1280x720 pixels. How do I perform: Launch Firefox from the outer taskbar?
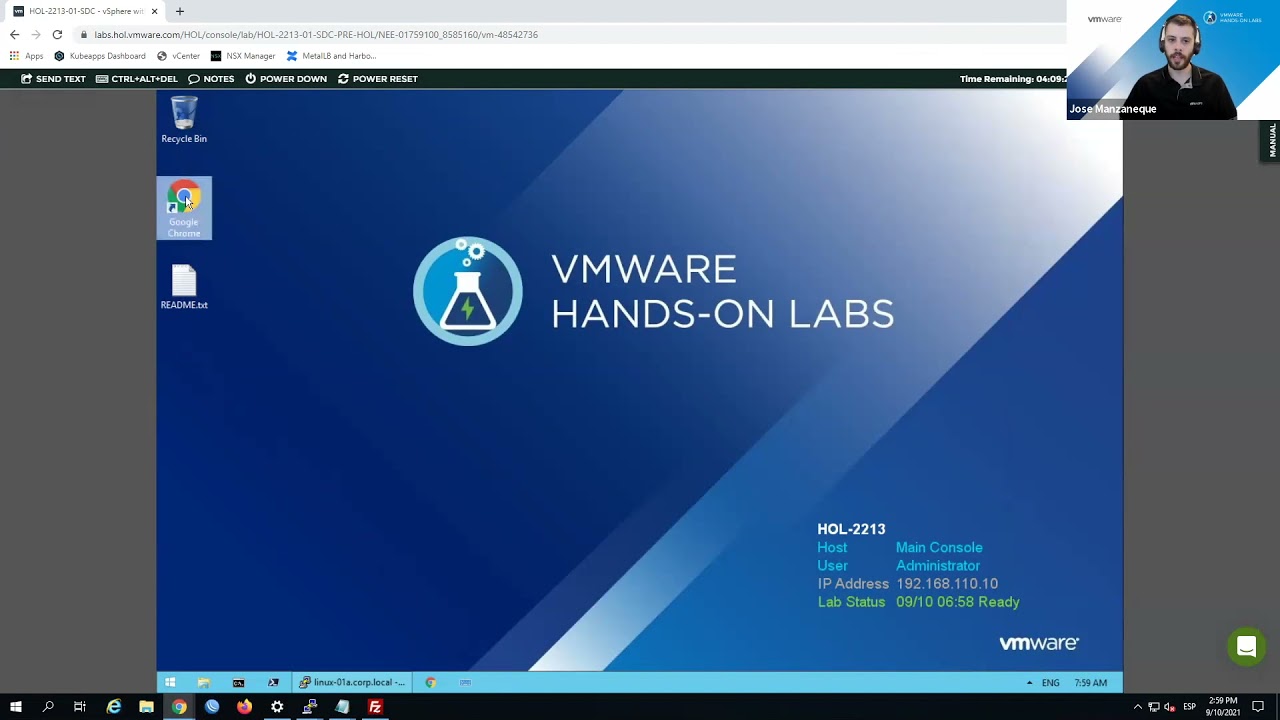pos(244,707)
